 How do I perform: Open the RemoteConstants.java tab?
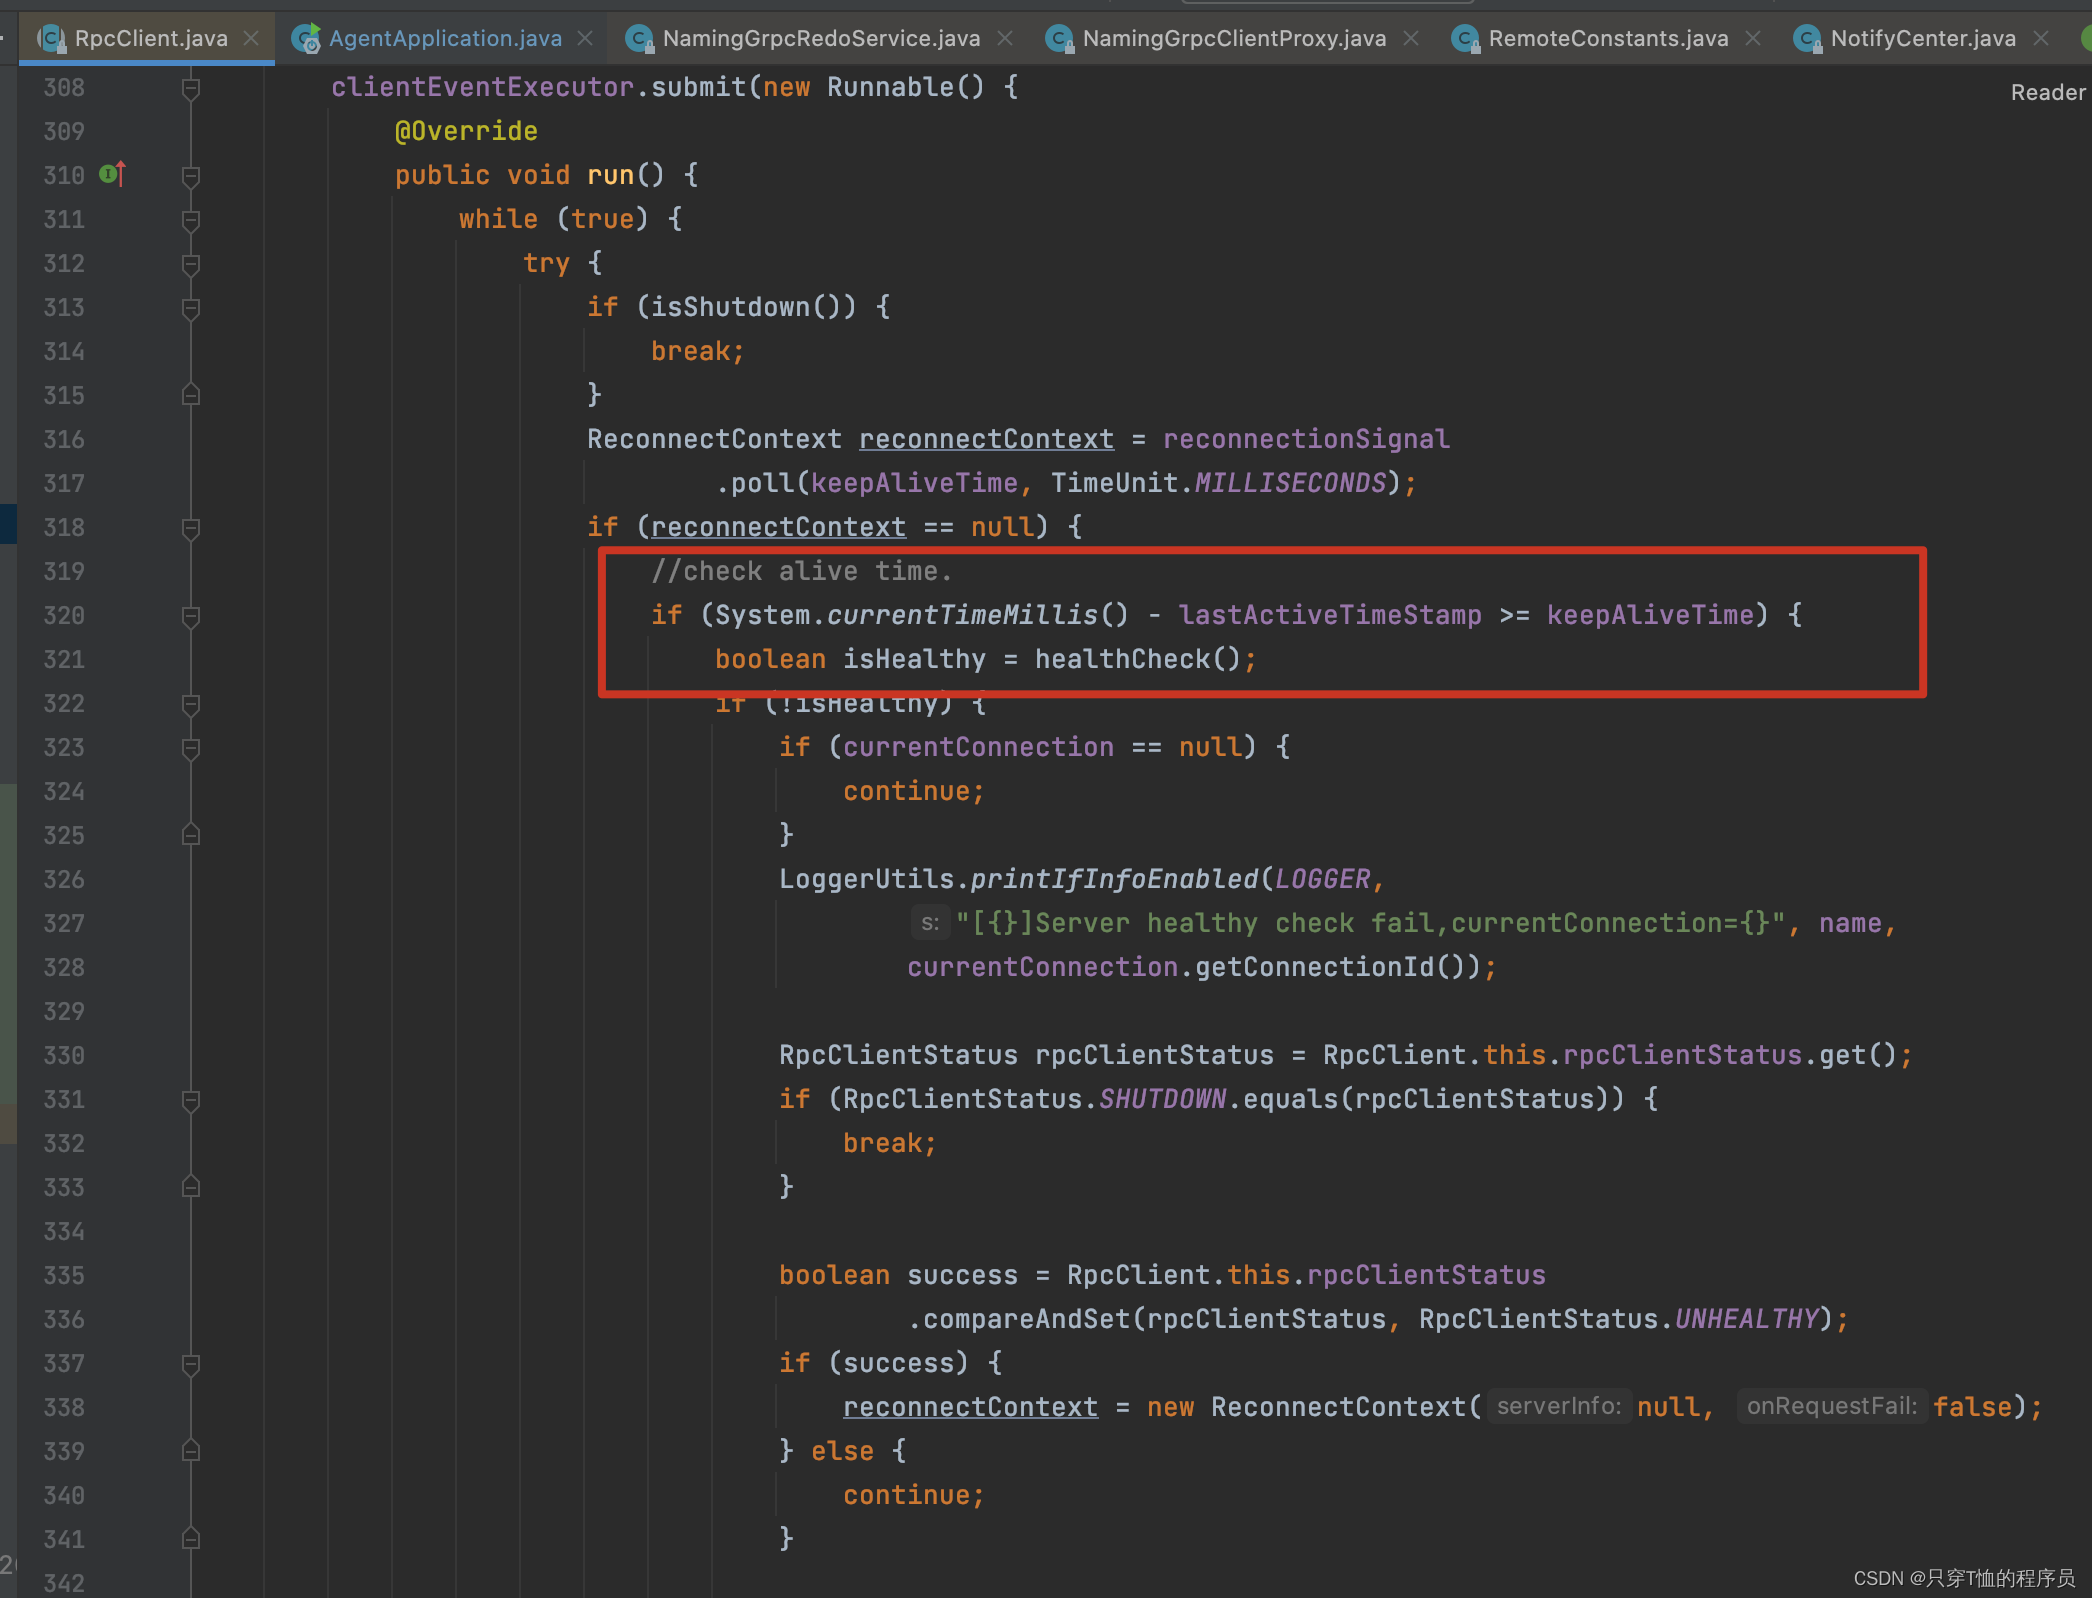click(x=1608, y=38)
